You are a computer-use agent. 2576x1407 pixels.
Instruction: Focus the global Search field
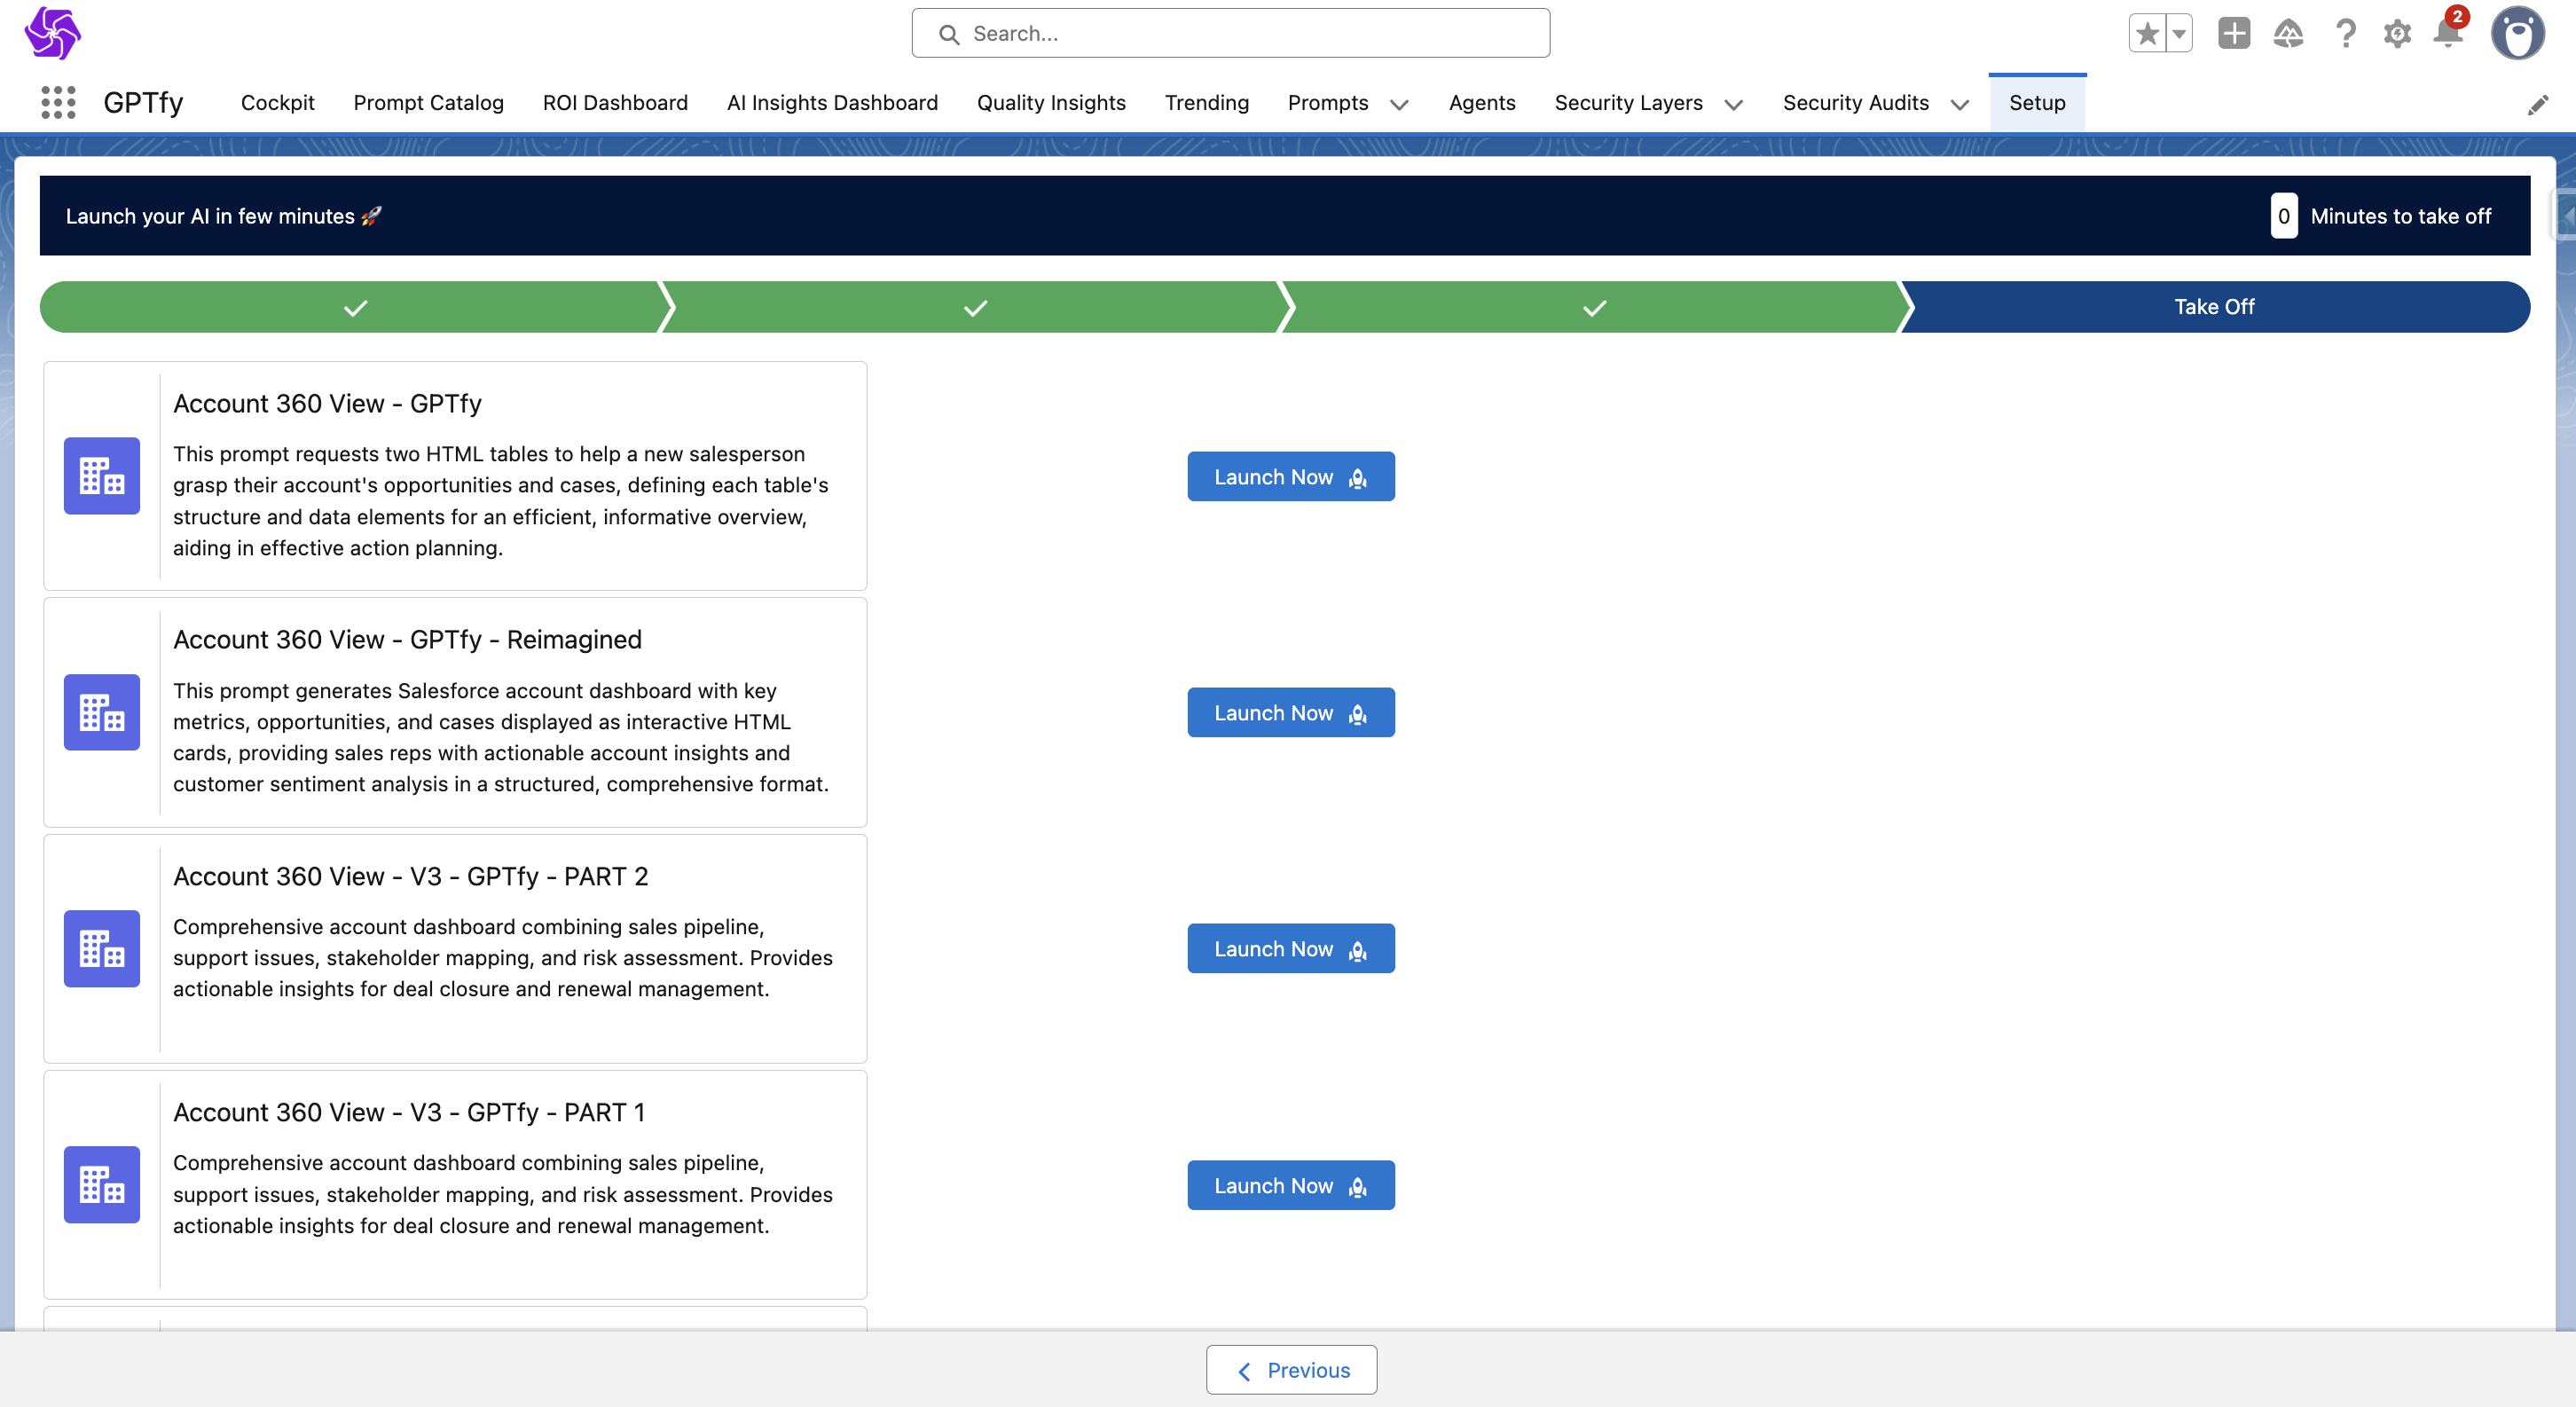pos(1230,34)
